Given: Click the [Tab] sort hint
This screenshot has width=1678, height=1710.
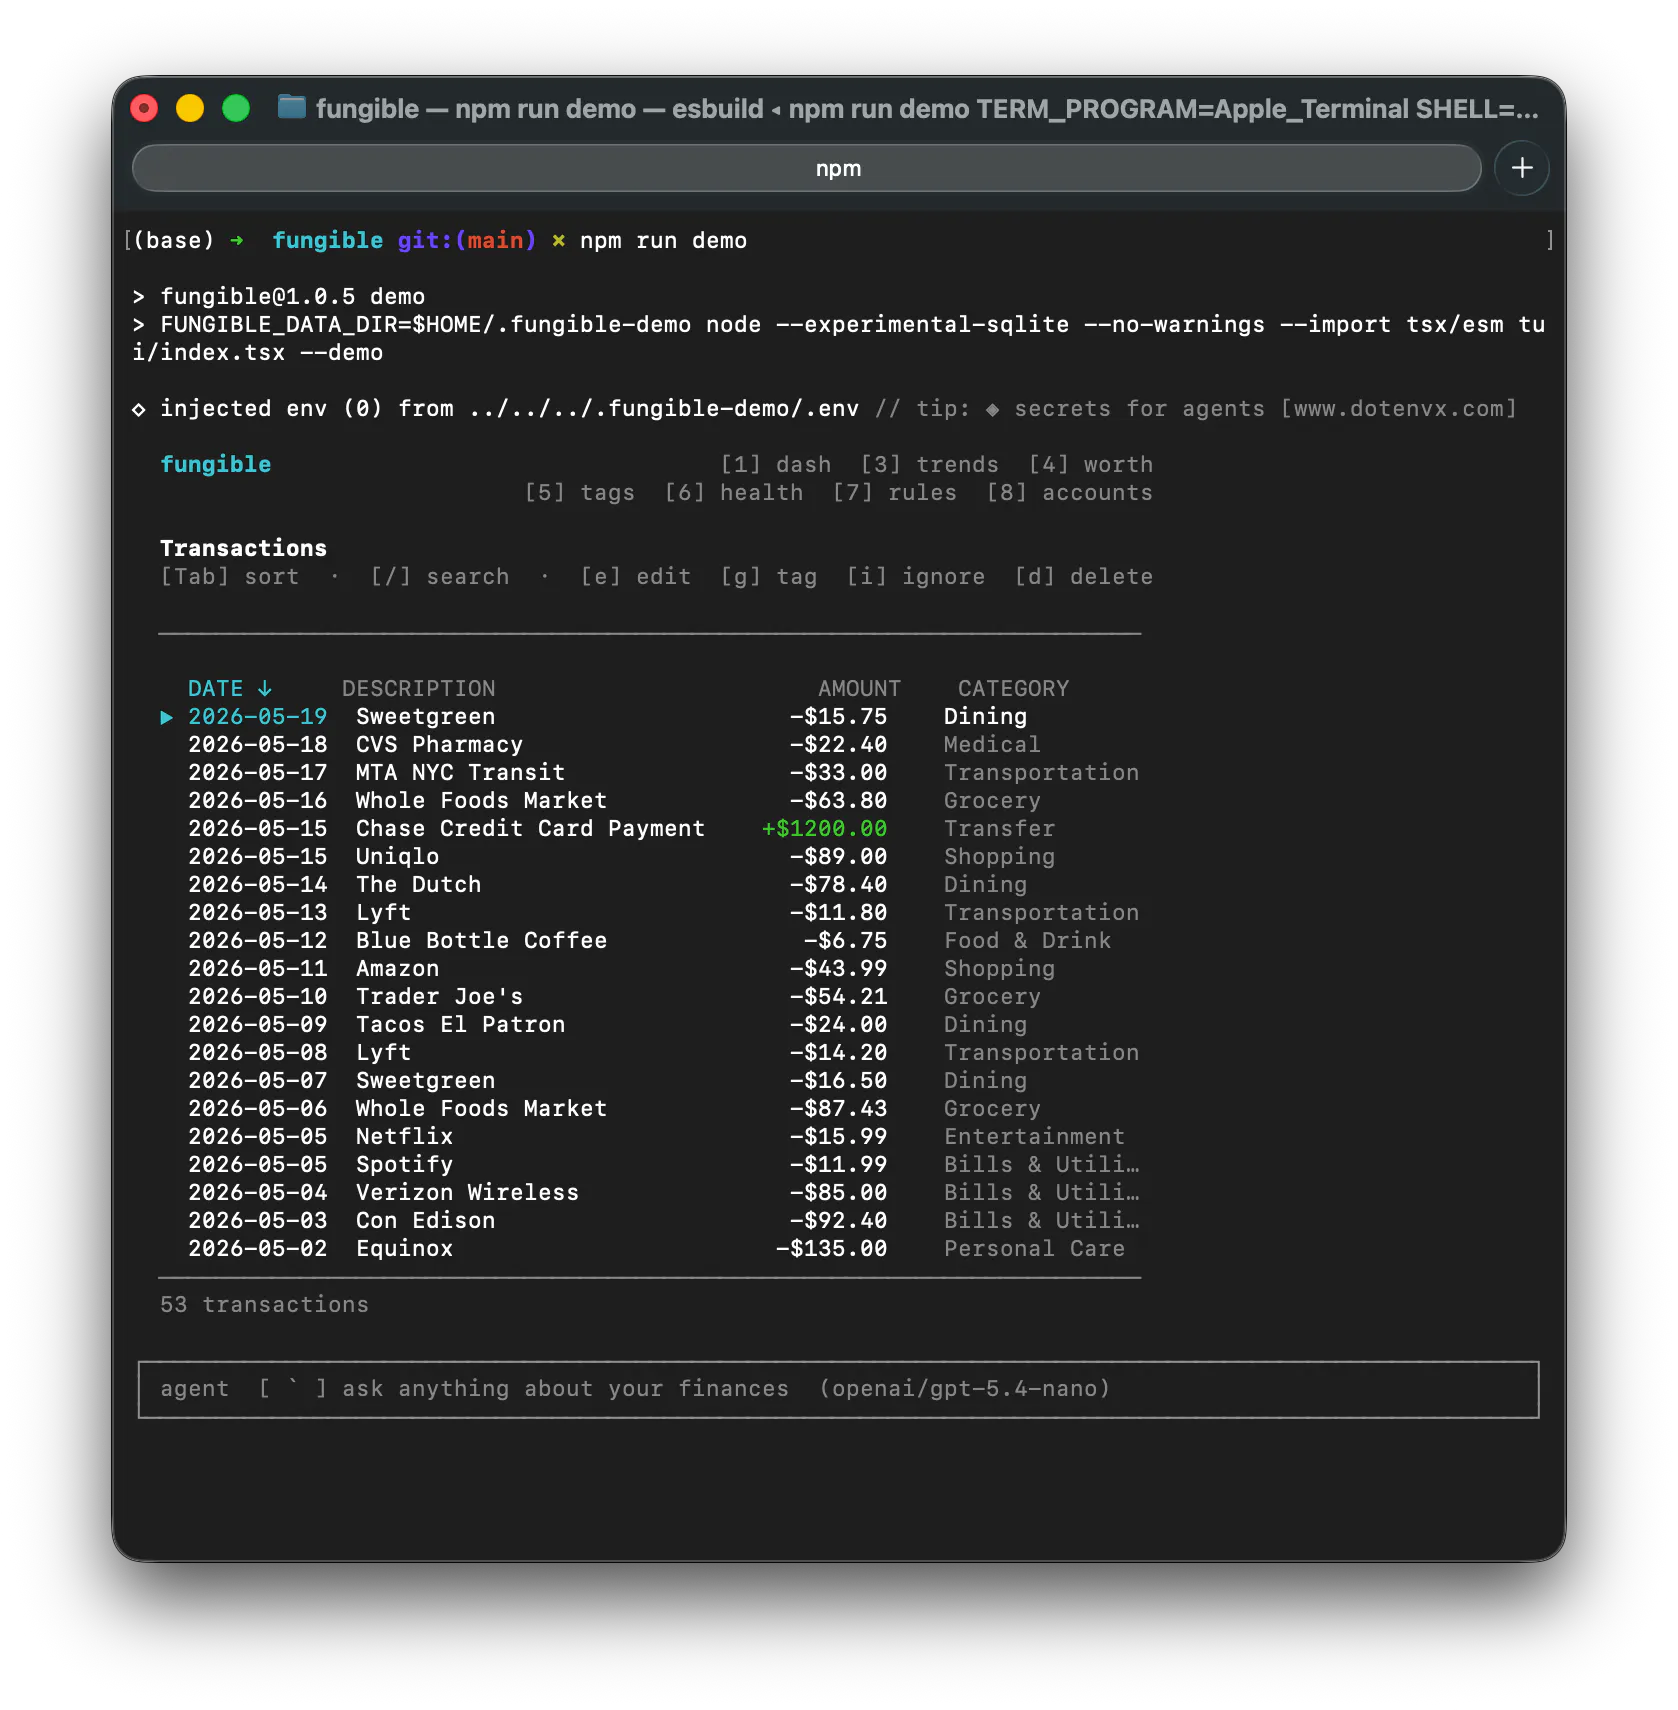Looking at the screenshot, I should pos(230,577).
